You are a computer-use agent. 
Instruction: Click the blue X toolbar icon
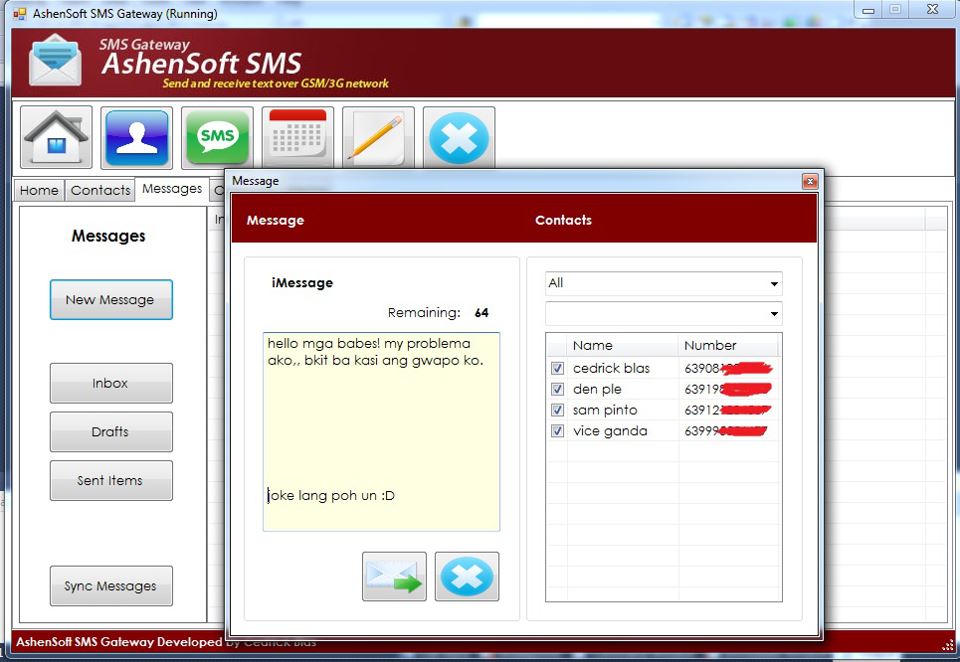pyautogui.click(x=459, y=137)
